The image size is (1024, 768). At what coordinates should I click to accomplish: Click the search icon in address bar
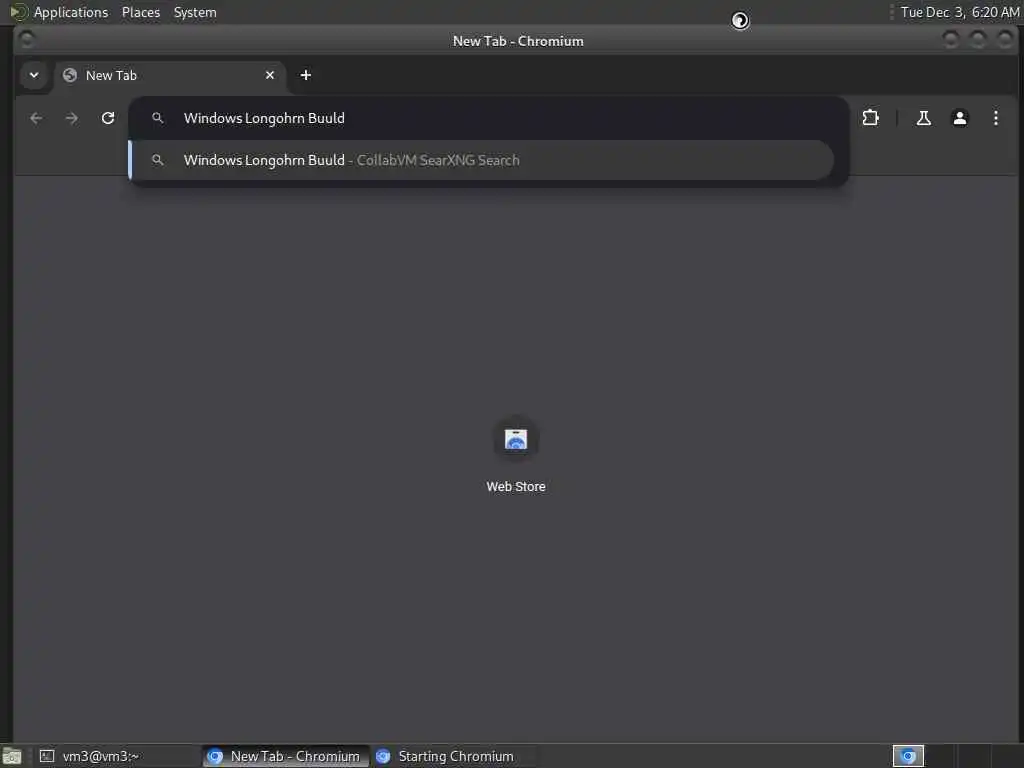click(x=157, y=118)
